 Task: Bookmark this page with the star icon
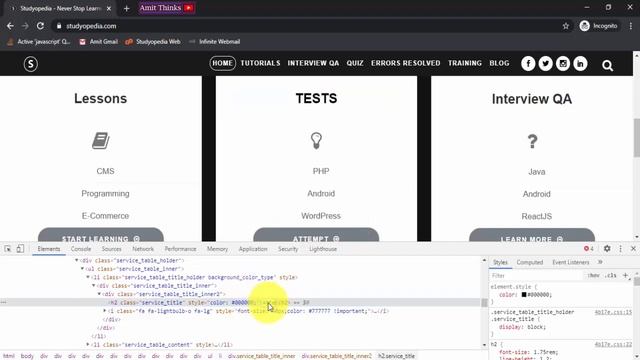pyautogui.click(x=566, y=26)
